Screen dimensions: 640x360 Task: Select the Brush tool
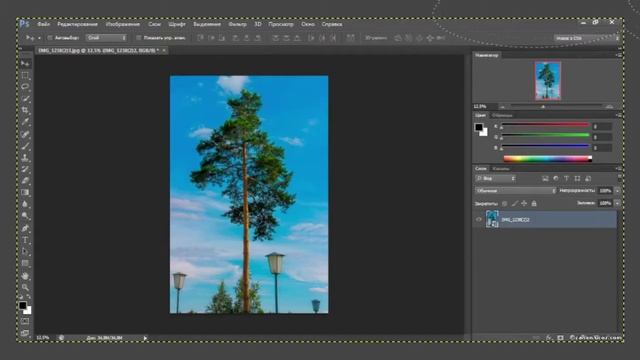coord(25,146)
